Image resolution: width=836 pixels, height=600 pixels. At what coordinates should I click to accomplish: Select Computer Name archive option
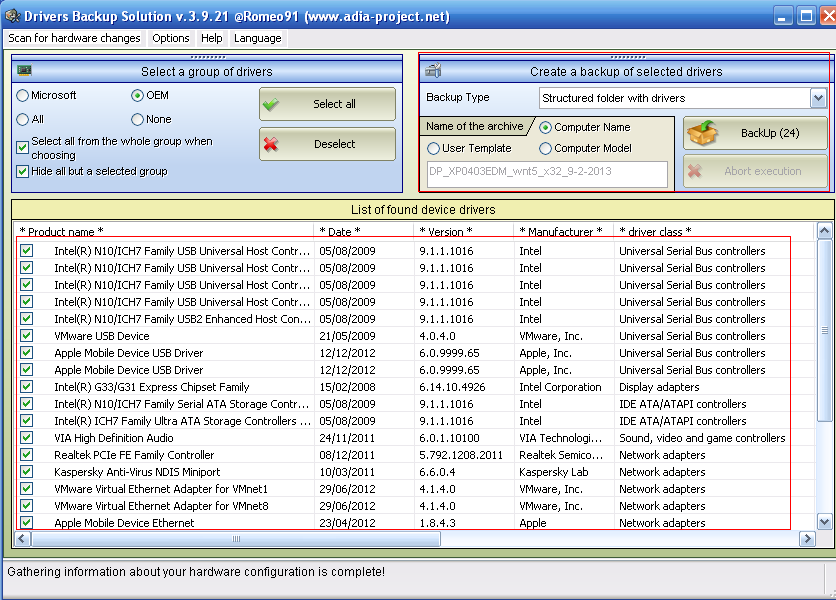coord(545,127)
